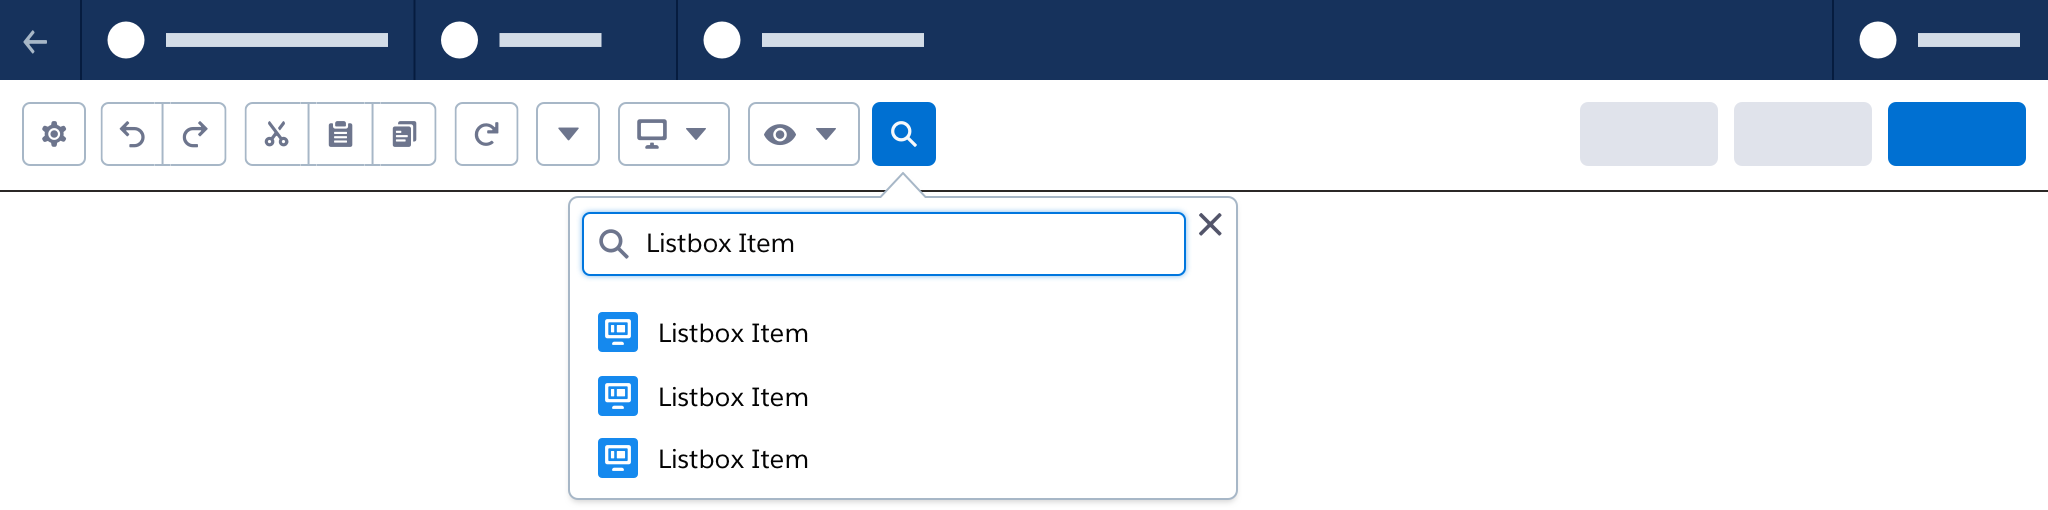
Task: Click the refresh icon
Action: [x=486, y=134]
